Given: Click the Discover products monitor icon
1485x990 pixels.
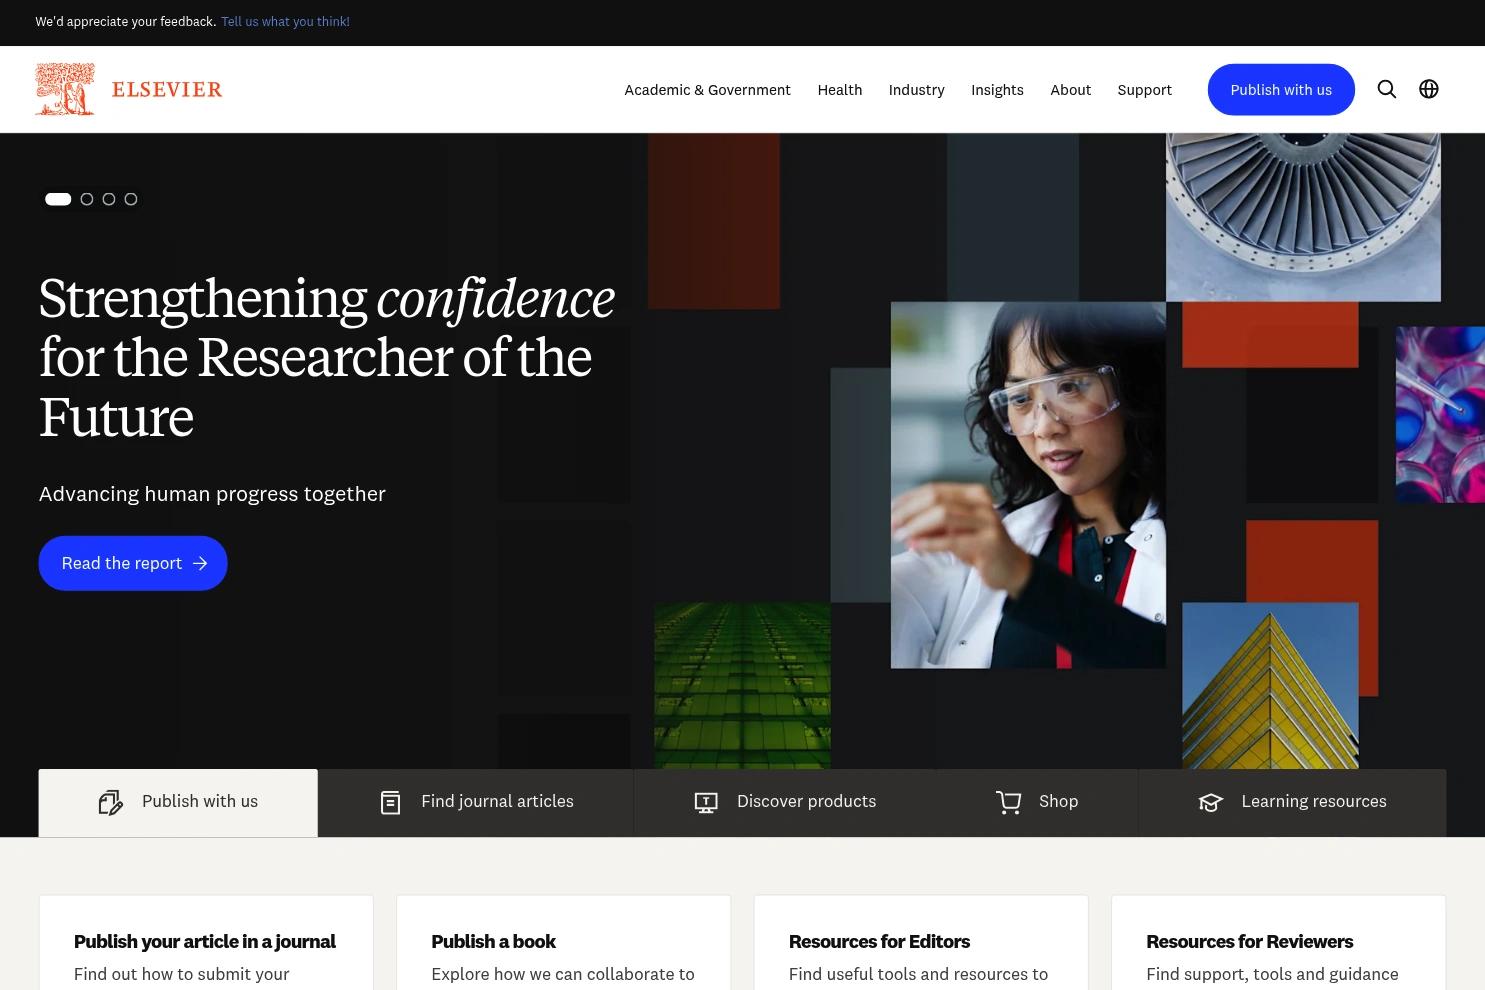Looking at the screenshot, I should pos(706,802).
